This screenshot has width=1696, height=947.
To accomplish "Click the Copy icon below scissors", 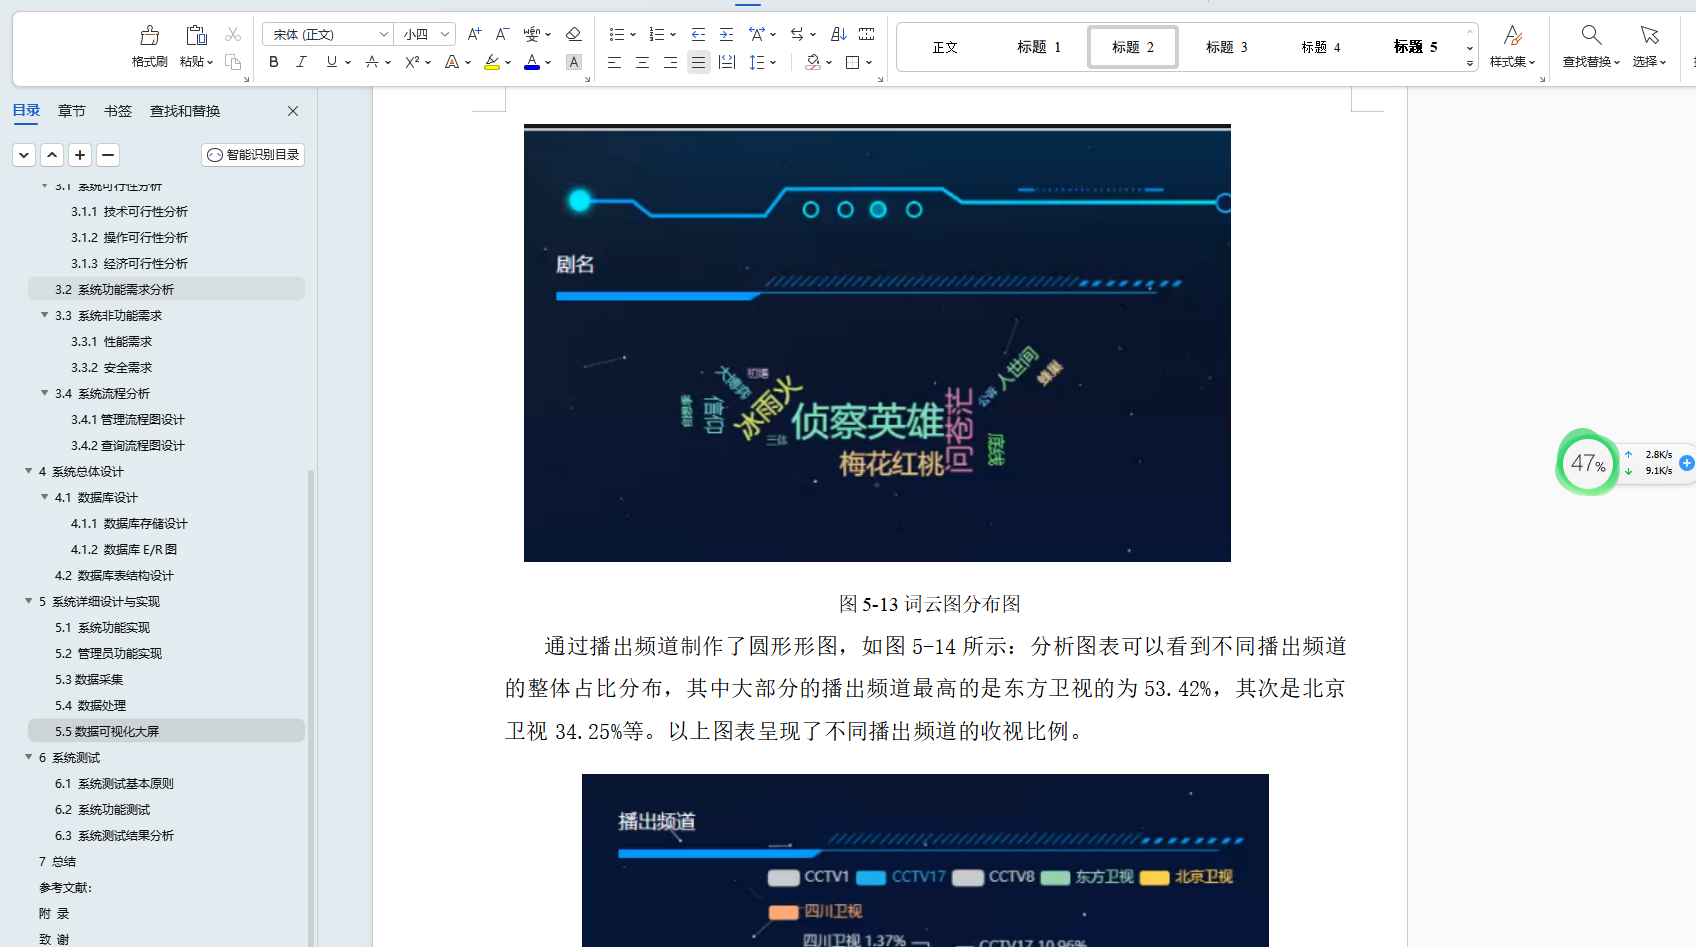I will coord(233,62).
